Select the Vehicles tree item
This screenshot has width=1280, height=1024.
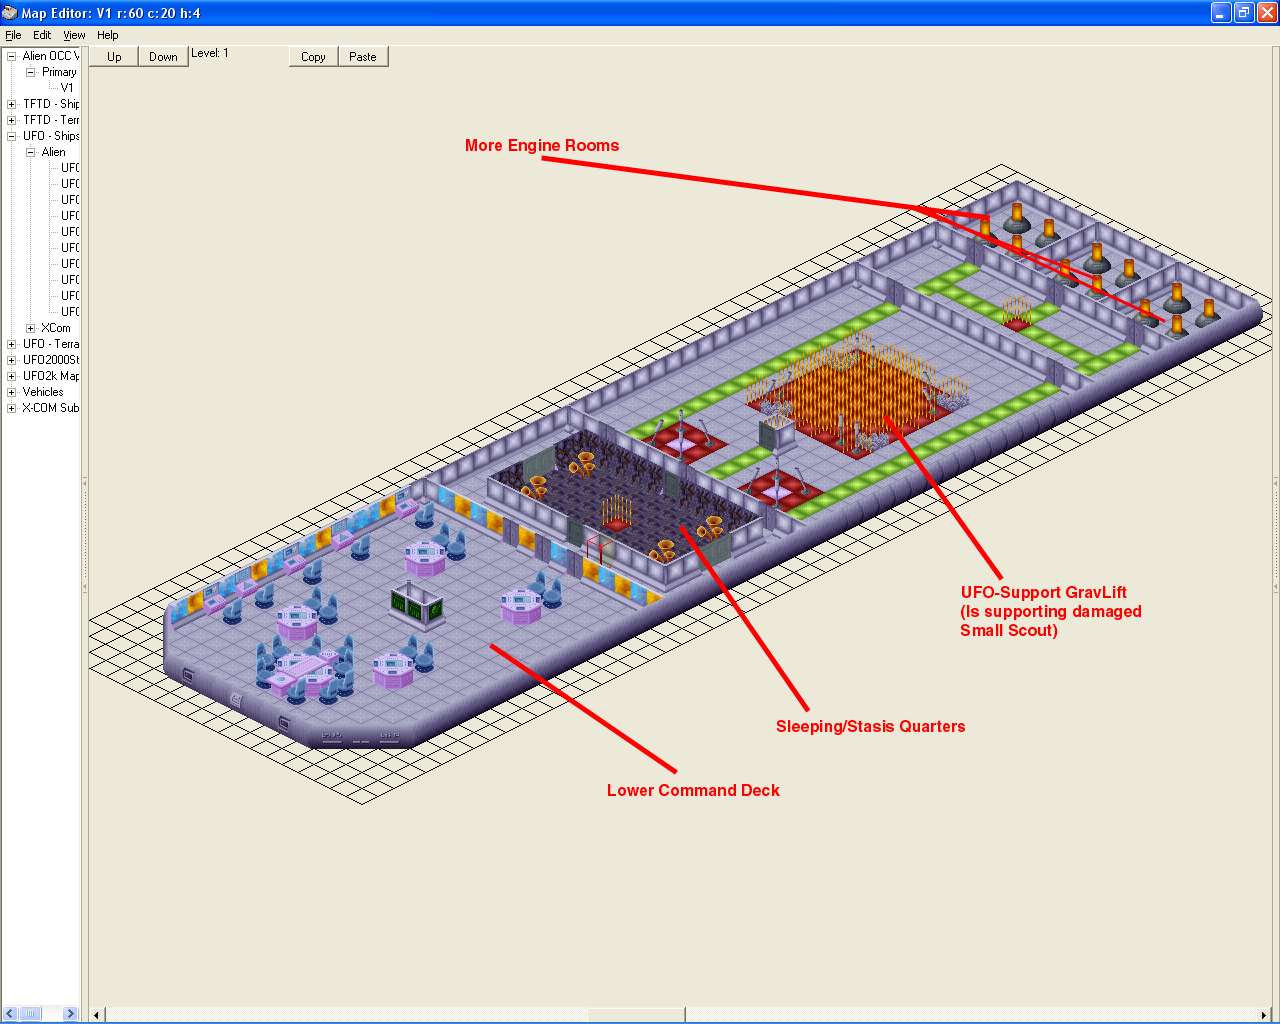point(43,392)
